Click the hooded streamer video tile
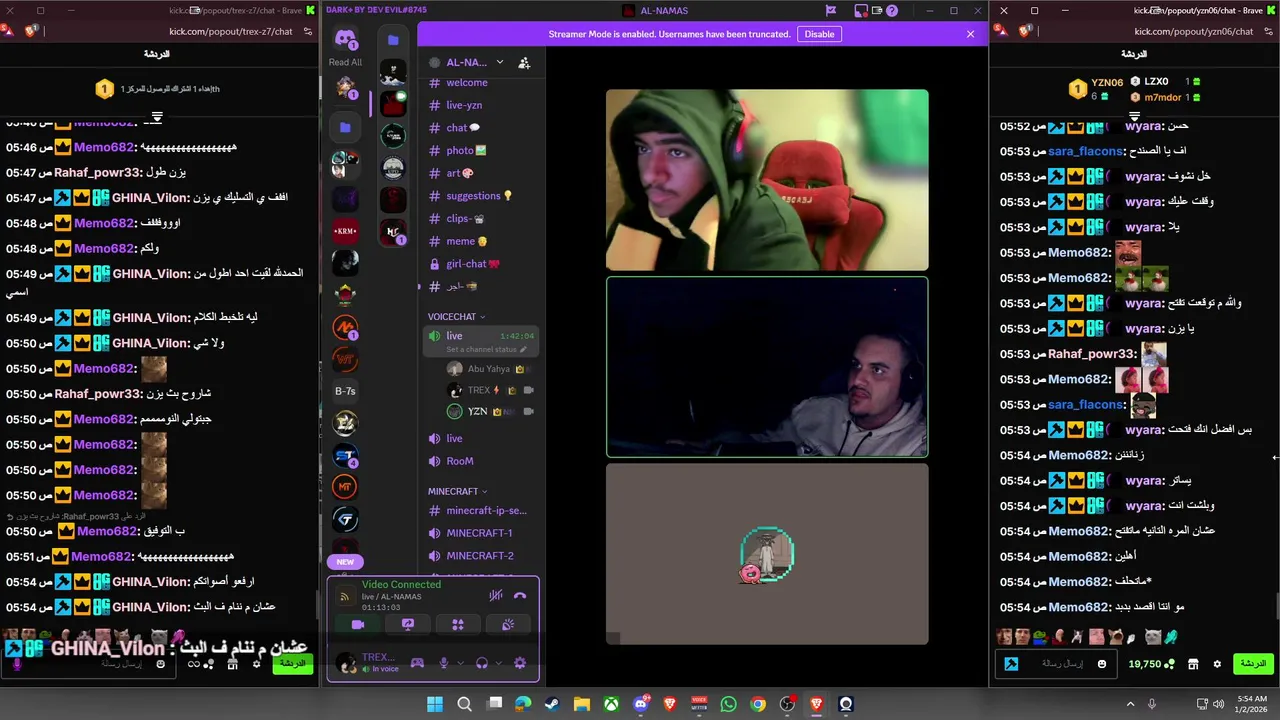 coord(767,180)
